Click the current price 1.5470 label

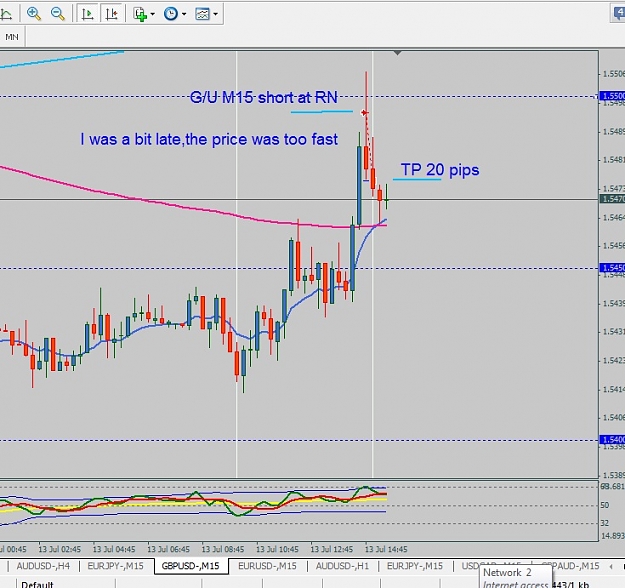pos(613,199)
